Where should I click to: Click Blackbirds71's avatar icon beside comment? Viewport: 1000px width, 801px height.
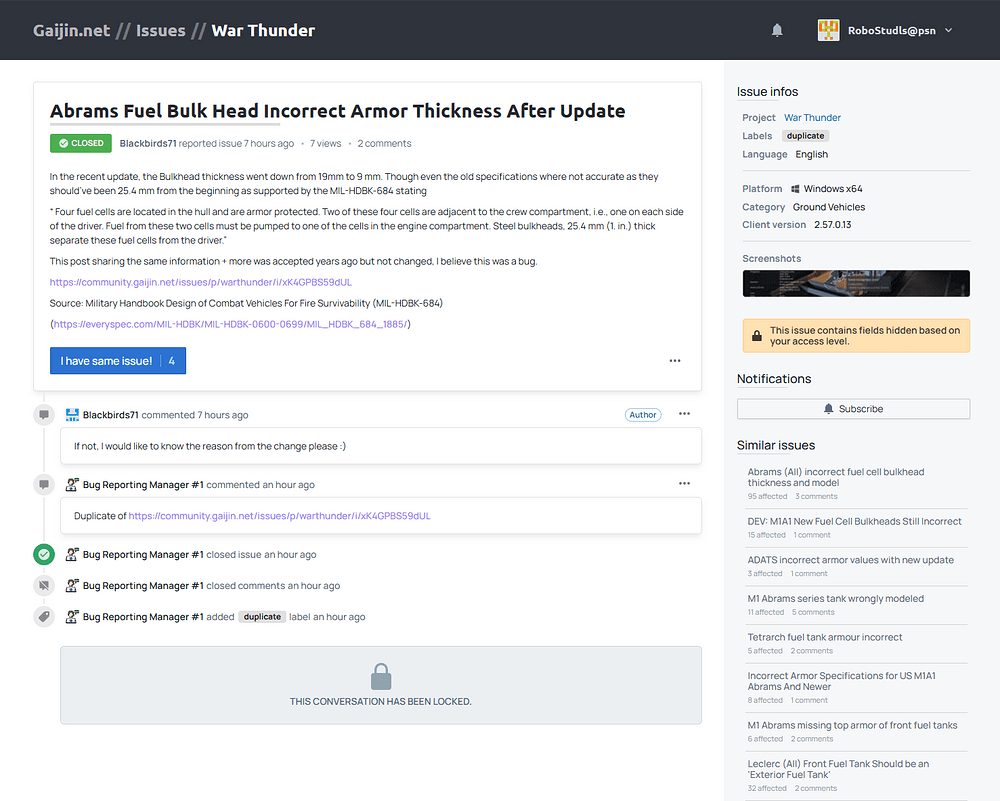pos(72,415)
